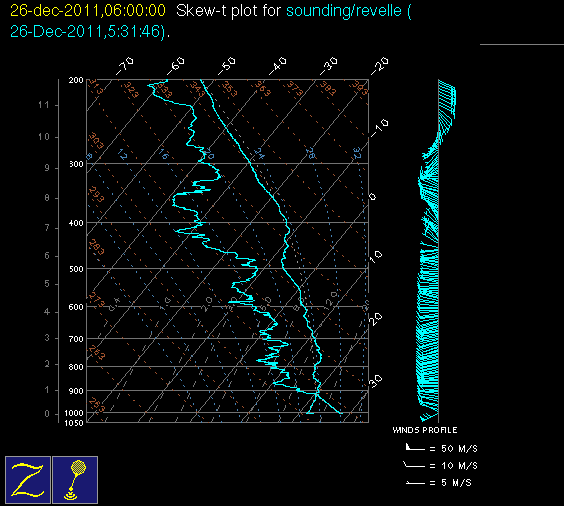Image resolution: width=564 pixels, height=506 pixels.
Task: Click the 10 temperature label on right edge
Action: 376,257
